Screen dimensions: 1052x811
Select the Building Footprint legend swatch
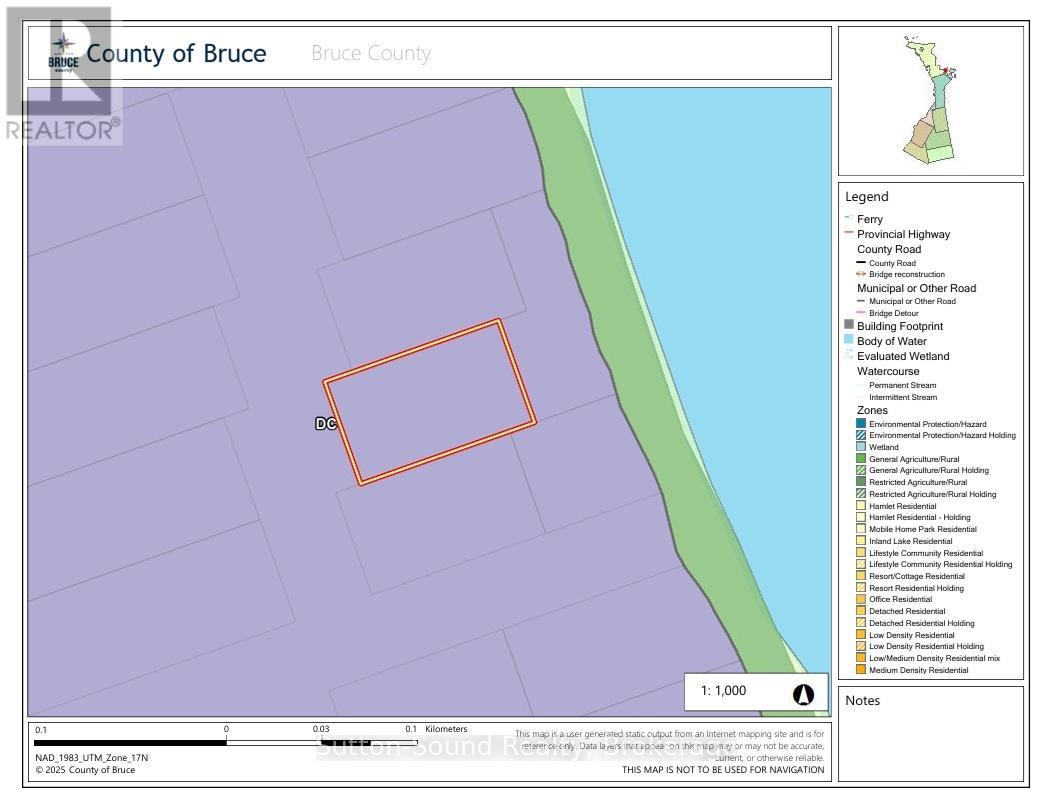pyautogui.click(x=849, y=326)
